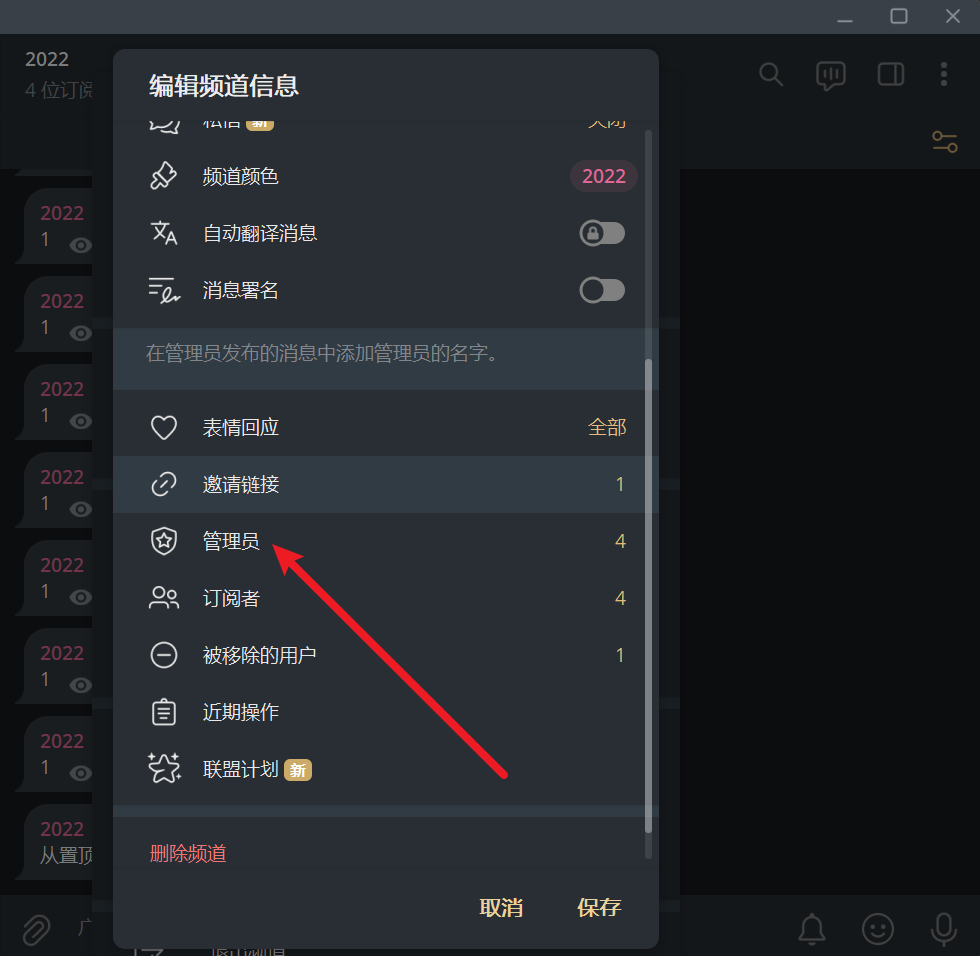Toggle the locked 自动翻译消息 switch

tap(602, 234)
